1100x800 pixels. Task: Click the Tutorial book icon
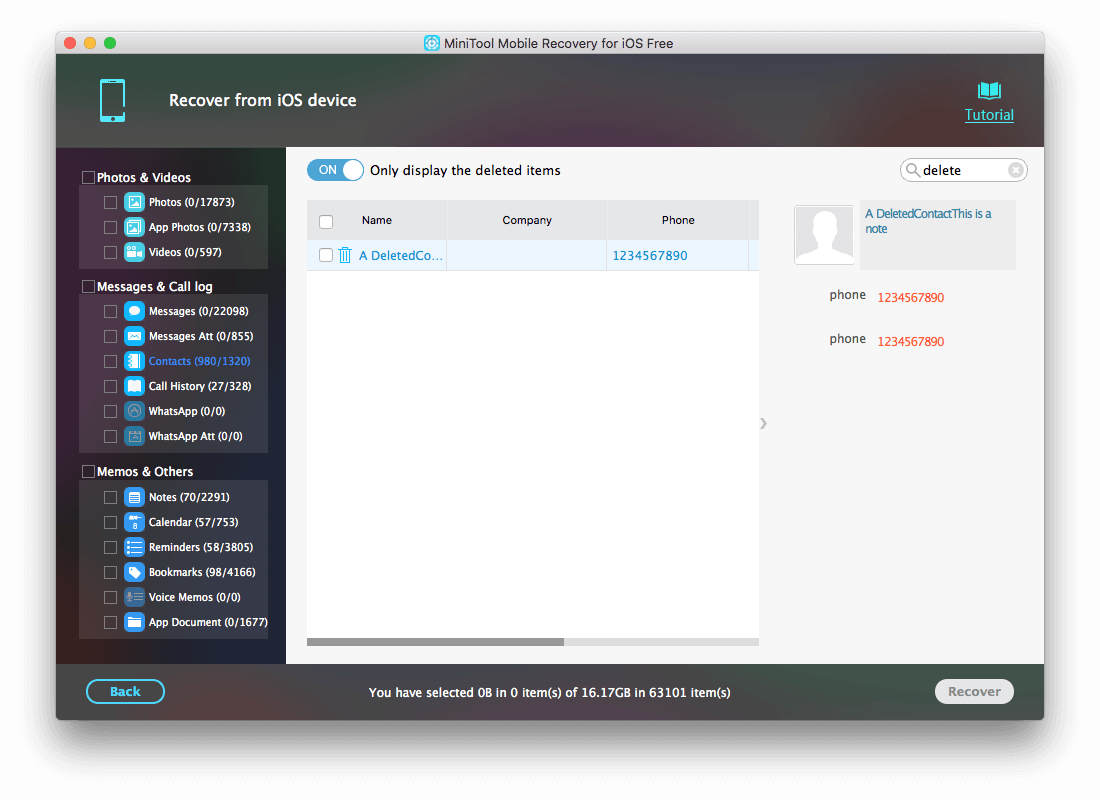click(989, 91)
